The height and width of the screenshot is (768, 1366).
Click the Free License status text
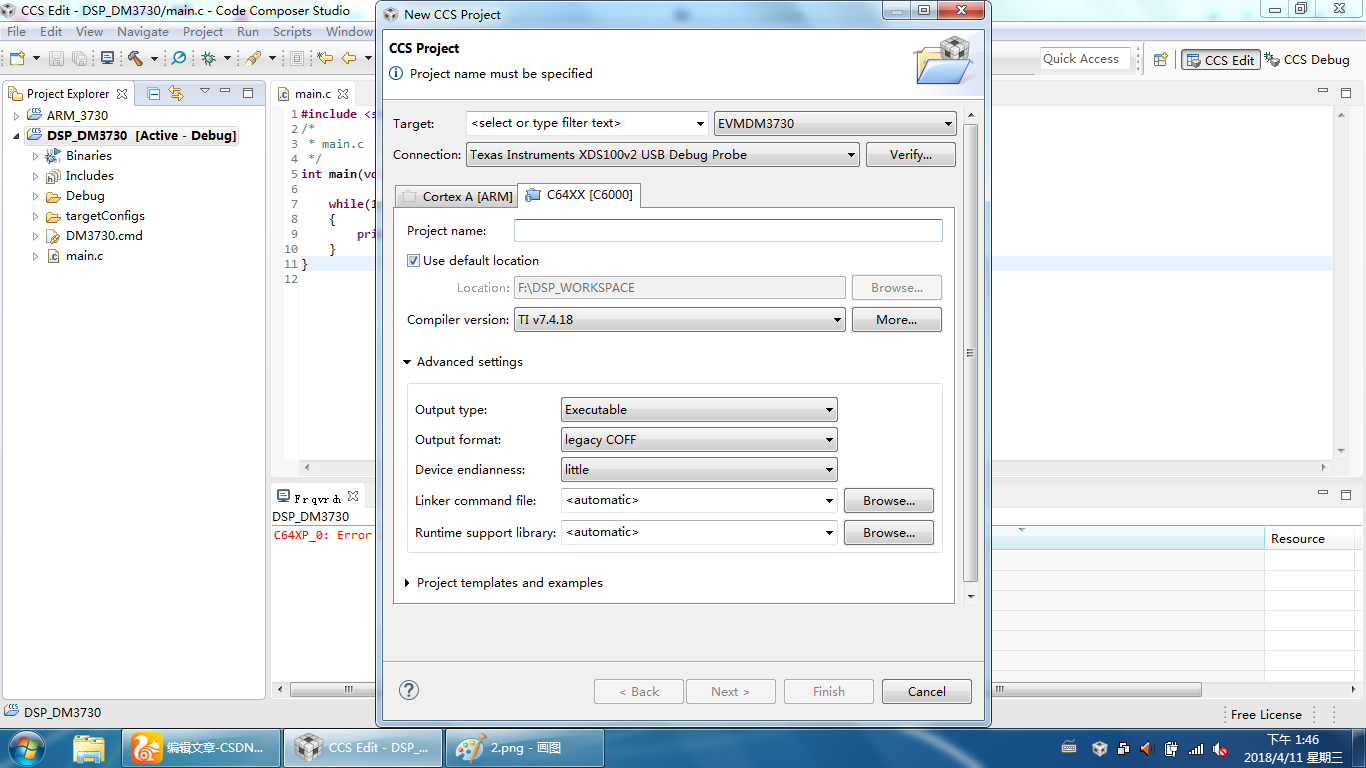click(1266, 714)
